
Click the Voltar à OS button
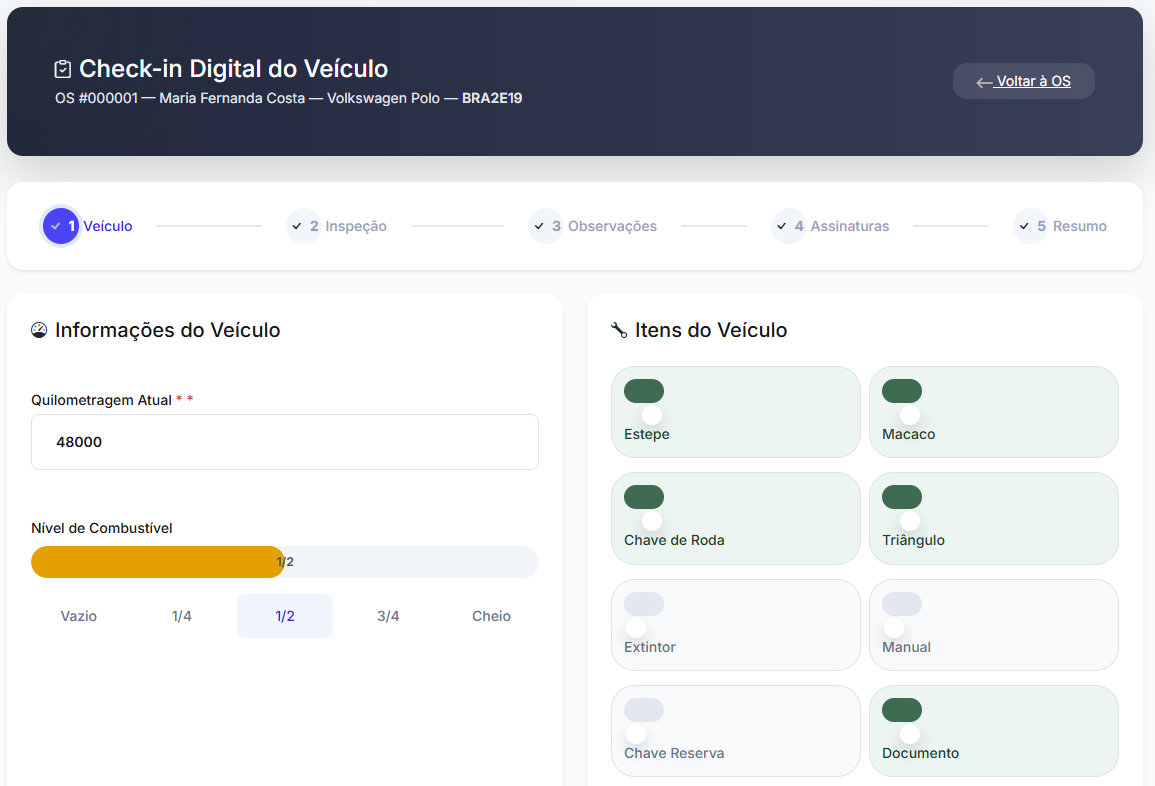[x=1023, y=81]
